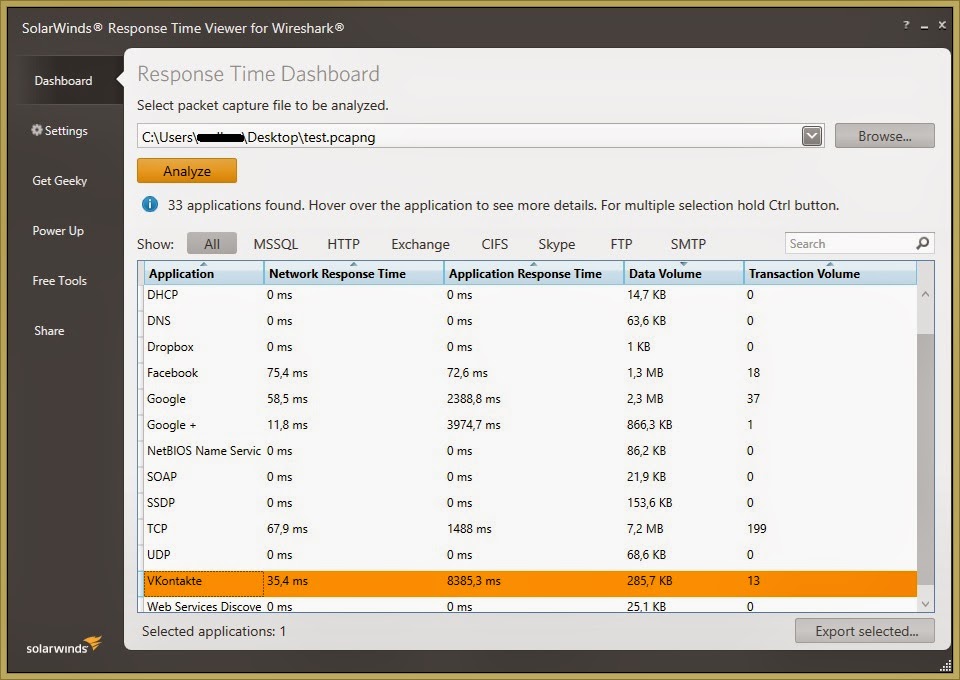Sort by Transaction Volume column
The height and width of the screenshot is (680, 960).
[830, 273]
